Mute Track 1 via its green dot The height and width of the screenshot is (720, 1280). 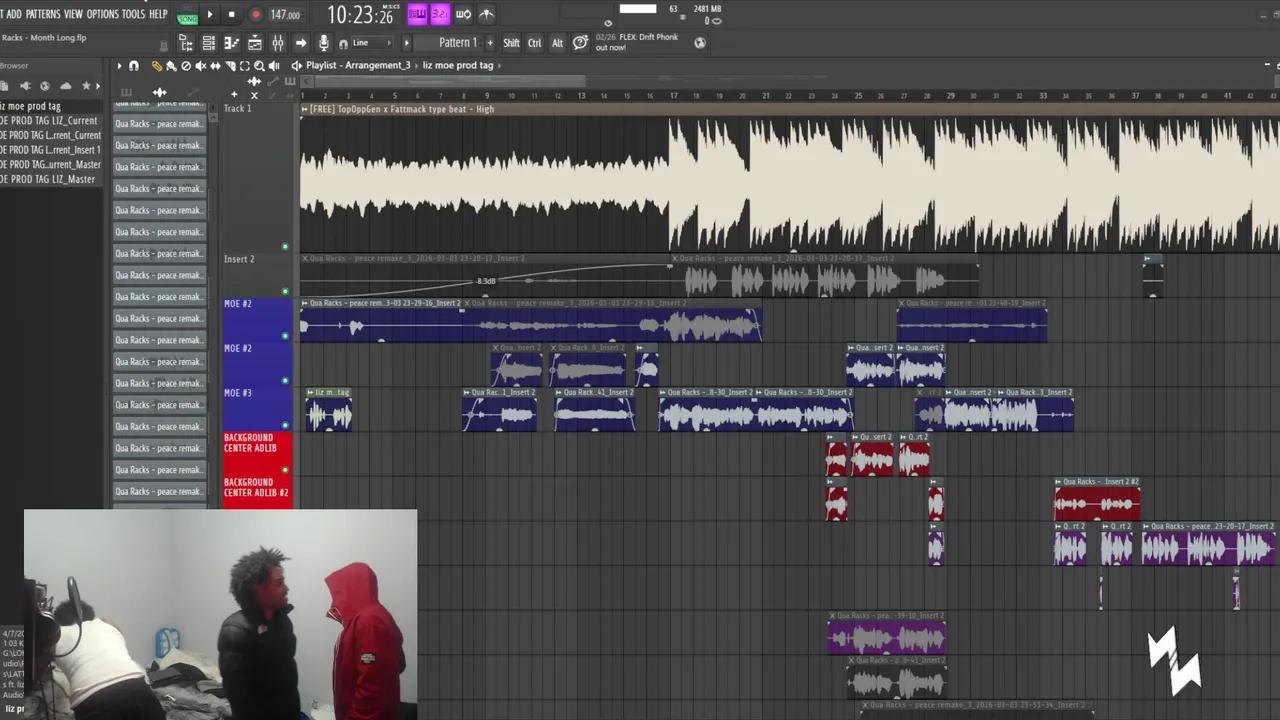coord(285,247)
